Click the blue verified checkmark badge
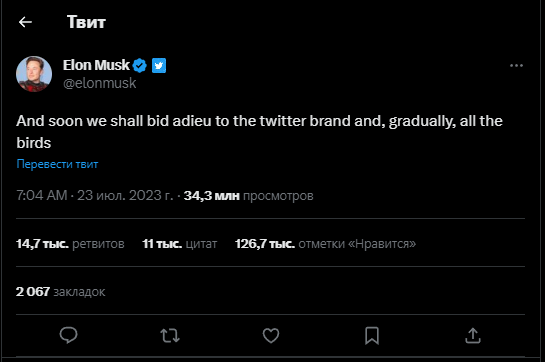The width and height of the screenshot is (545, 362). click(140, 65)
